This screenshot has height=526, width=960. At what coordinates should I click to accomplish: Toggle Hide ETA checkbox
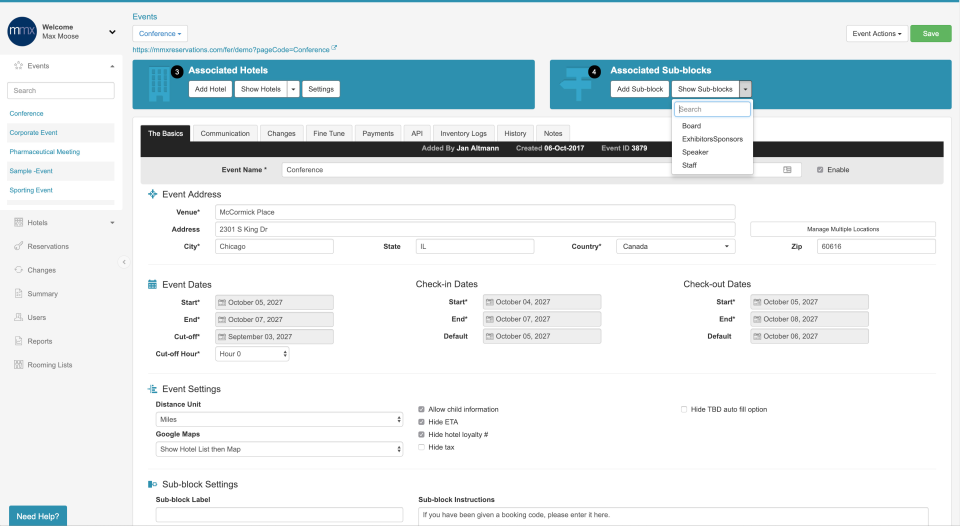(421, 422)
